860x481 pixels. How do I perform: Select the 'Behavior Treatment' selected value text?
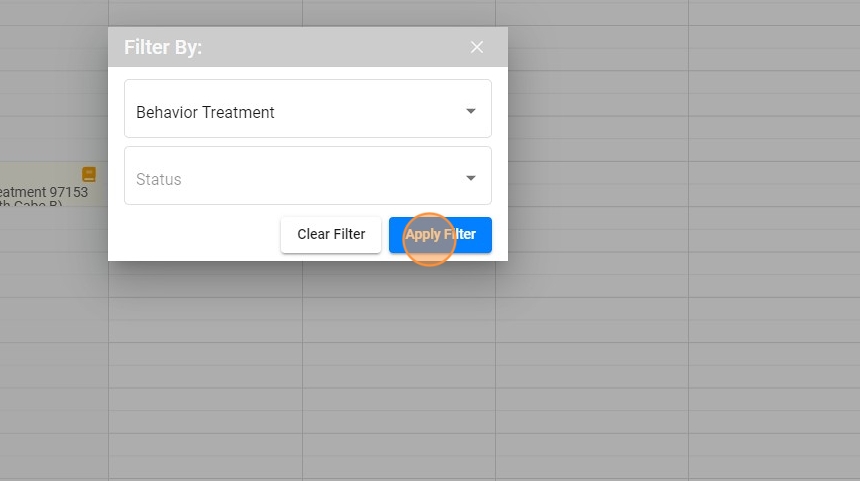tap(205, 112)
